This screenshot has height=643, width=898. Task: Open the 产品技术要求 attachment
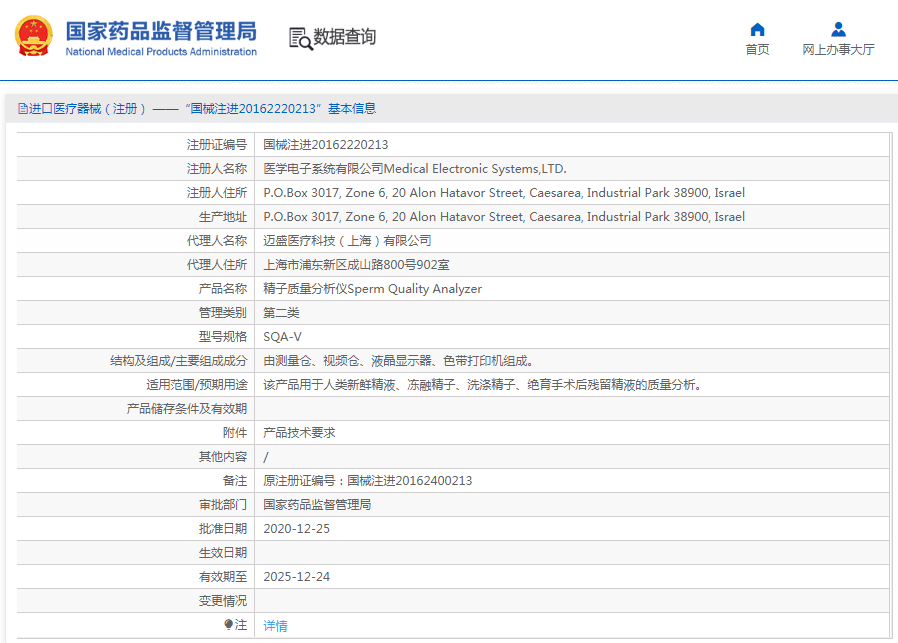299,433
